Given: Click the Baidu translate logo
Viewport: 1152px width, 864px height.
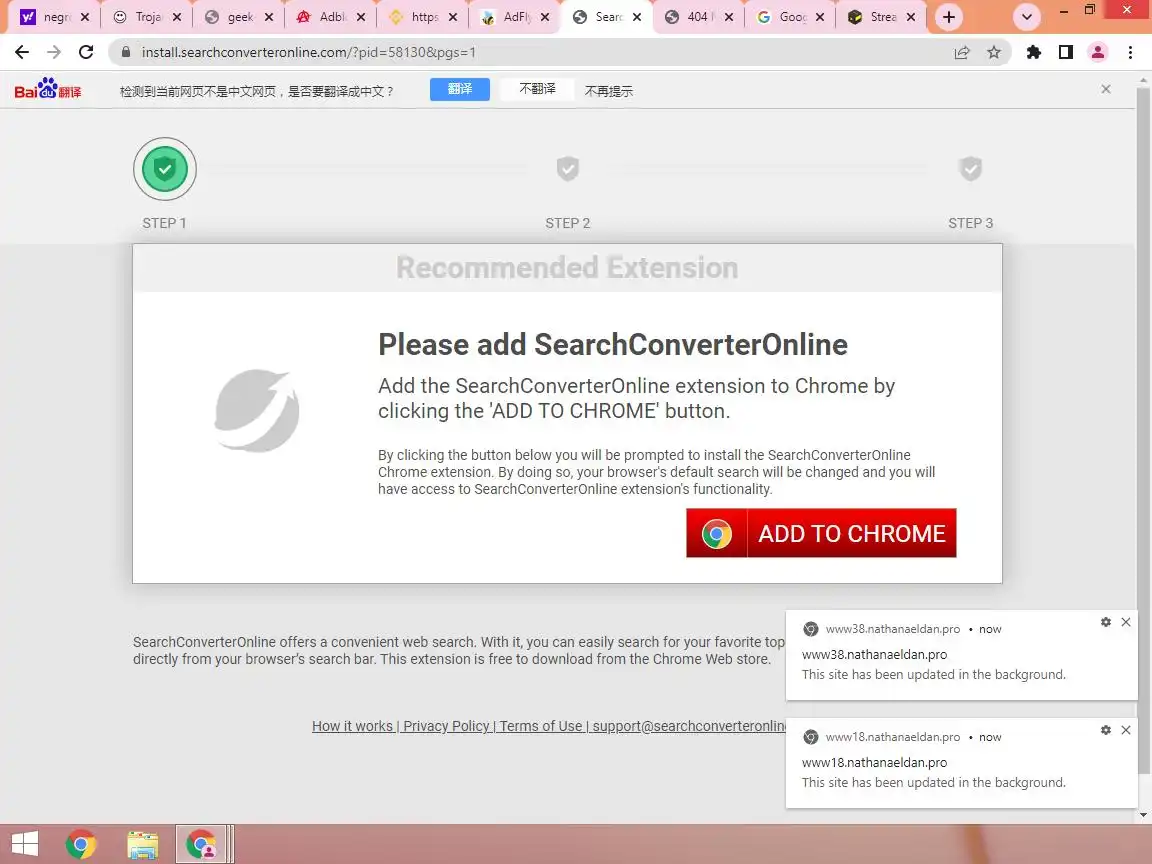Looking at the screenshot, I should point(48,89).
